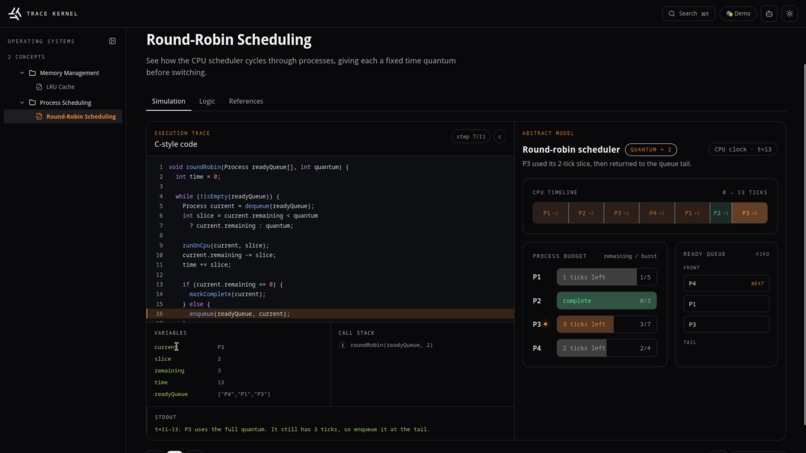Select P4 +2 segment in CPU timeline

click(656, 213)
